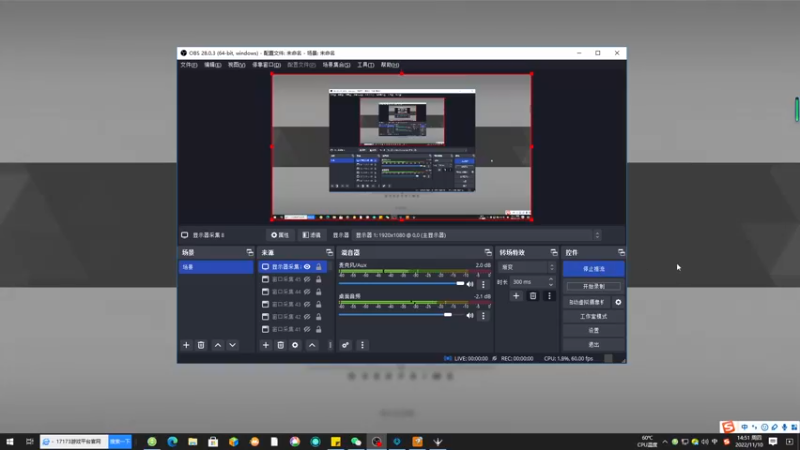Remove selected scene with trash icon
Image resolution: width=800 pixels, height=450 pixels.
pyautogui.click(x=201, y=345)
